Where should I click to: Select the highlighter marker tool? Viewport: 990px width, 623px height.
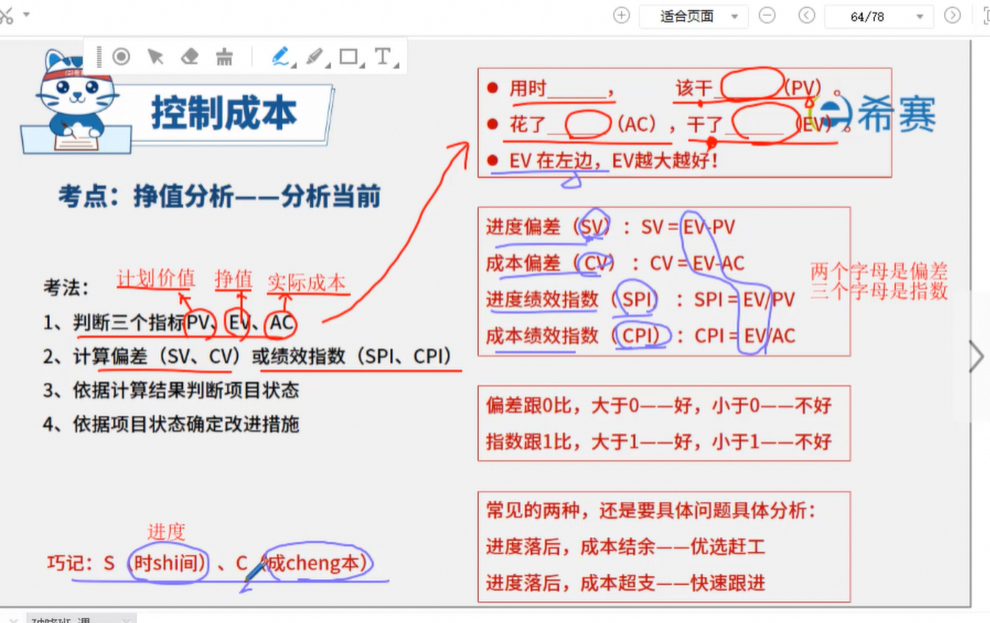[x=314, y=57]
